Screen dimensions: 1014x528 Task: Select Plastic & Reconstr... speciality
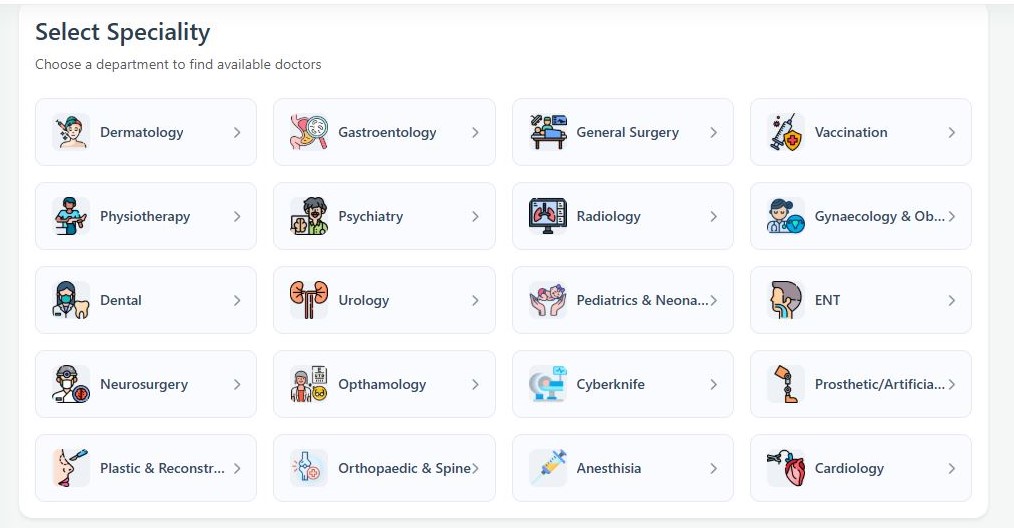coord(146,468)
